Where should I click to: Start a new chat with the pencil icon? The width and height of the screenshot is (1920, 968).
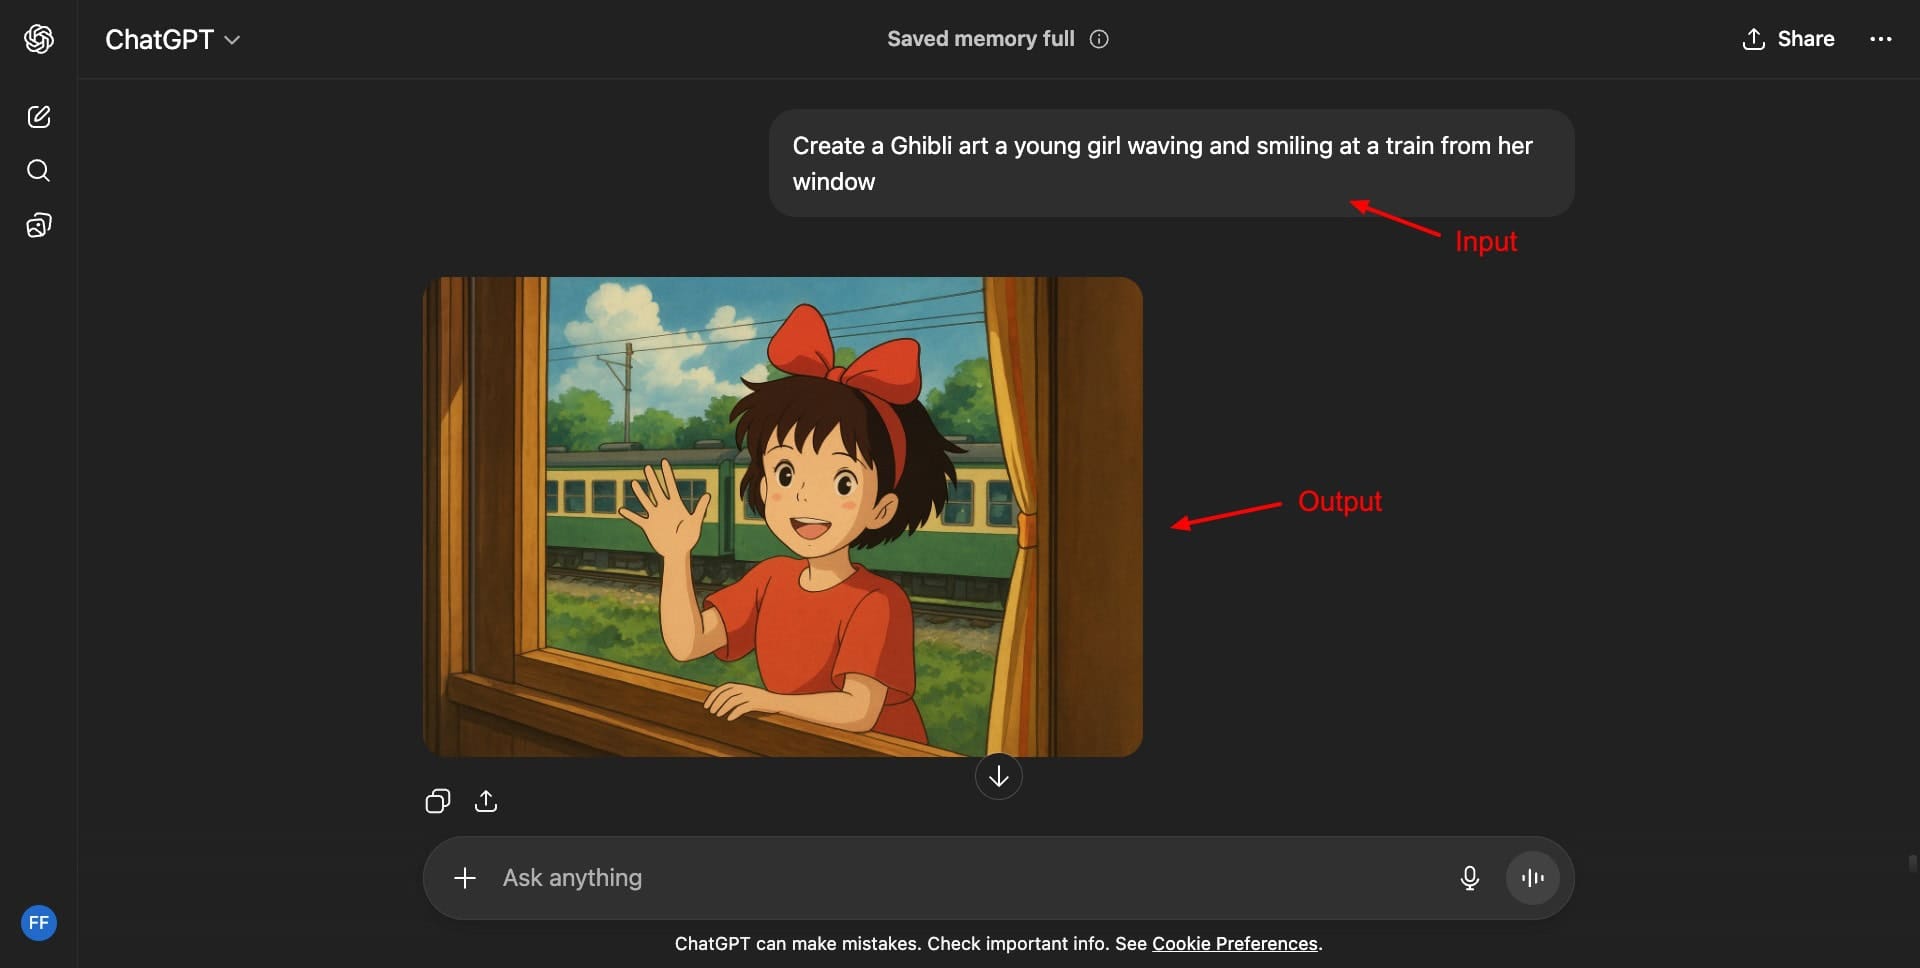coord(39,117)
